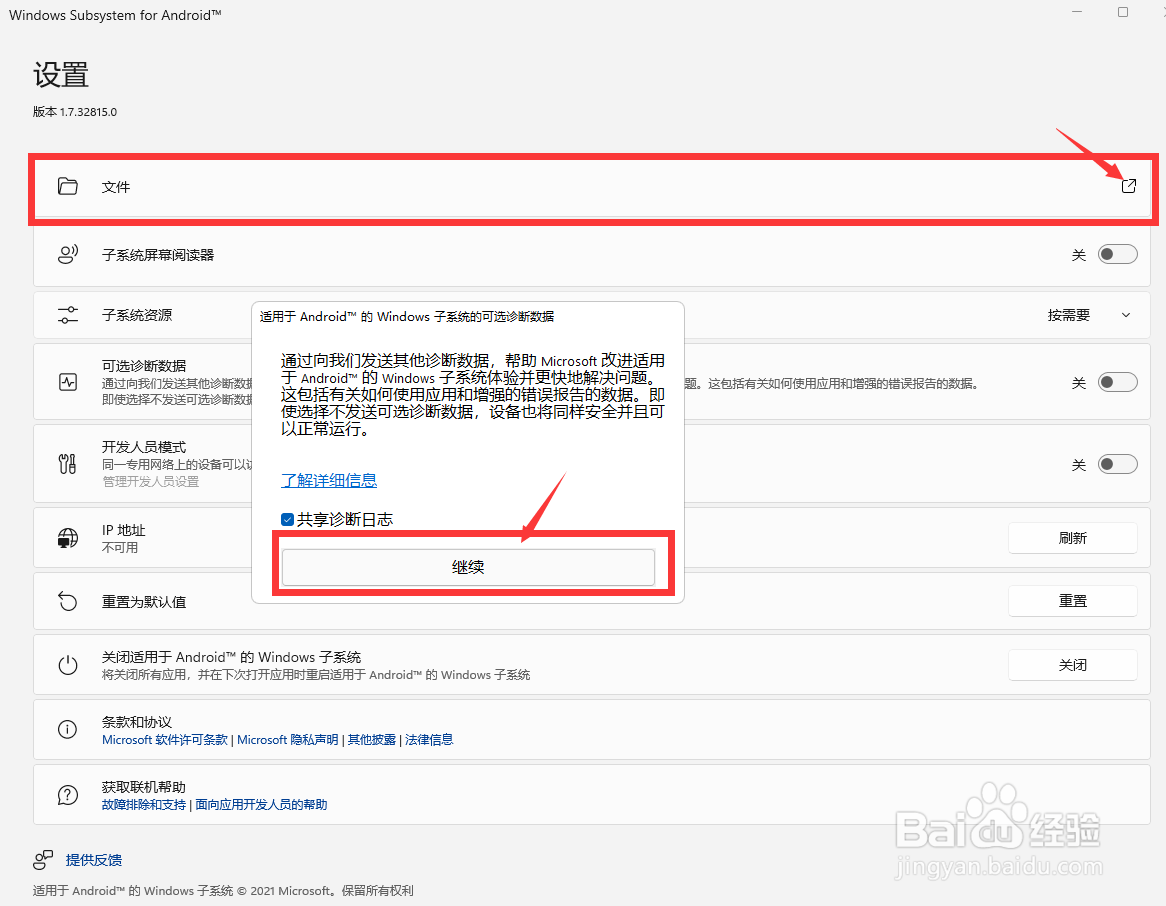Click the globe icon beside IP 地址
1166x906 pixels.
pyautogui.click(x=67, y=537)
